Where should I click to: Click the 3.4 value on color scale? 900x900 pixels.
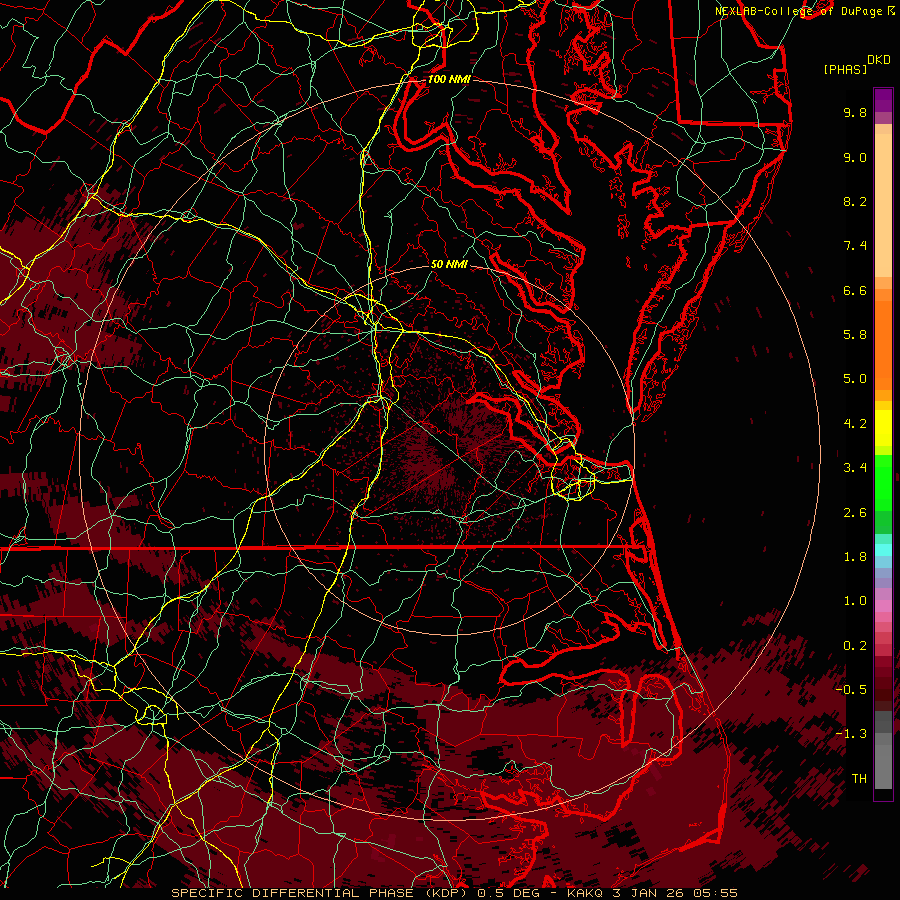point(855,468)
